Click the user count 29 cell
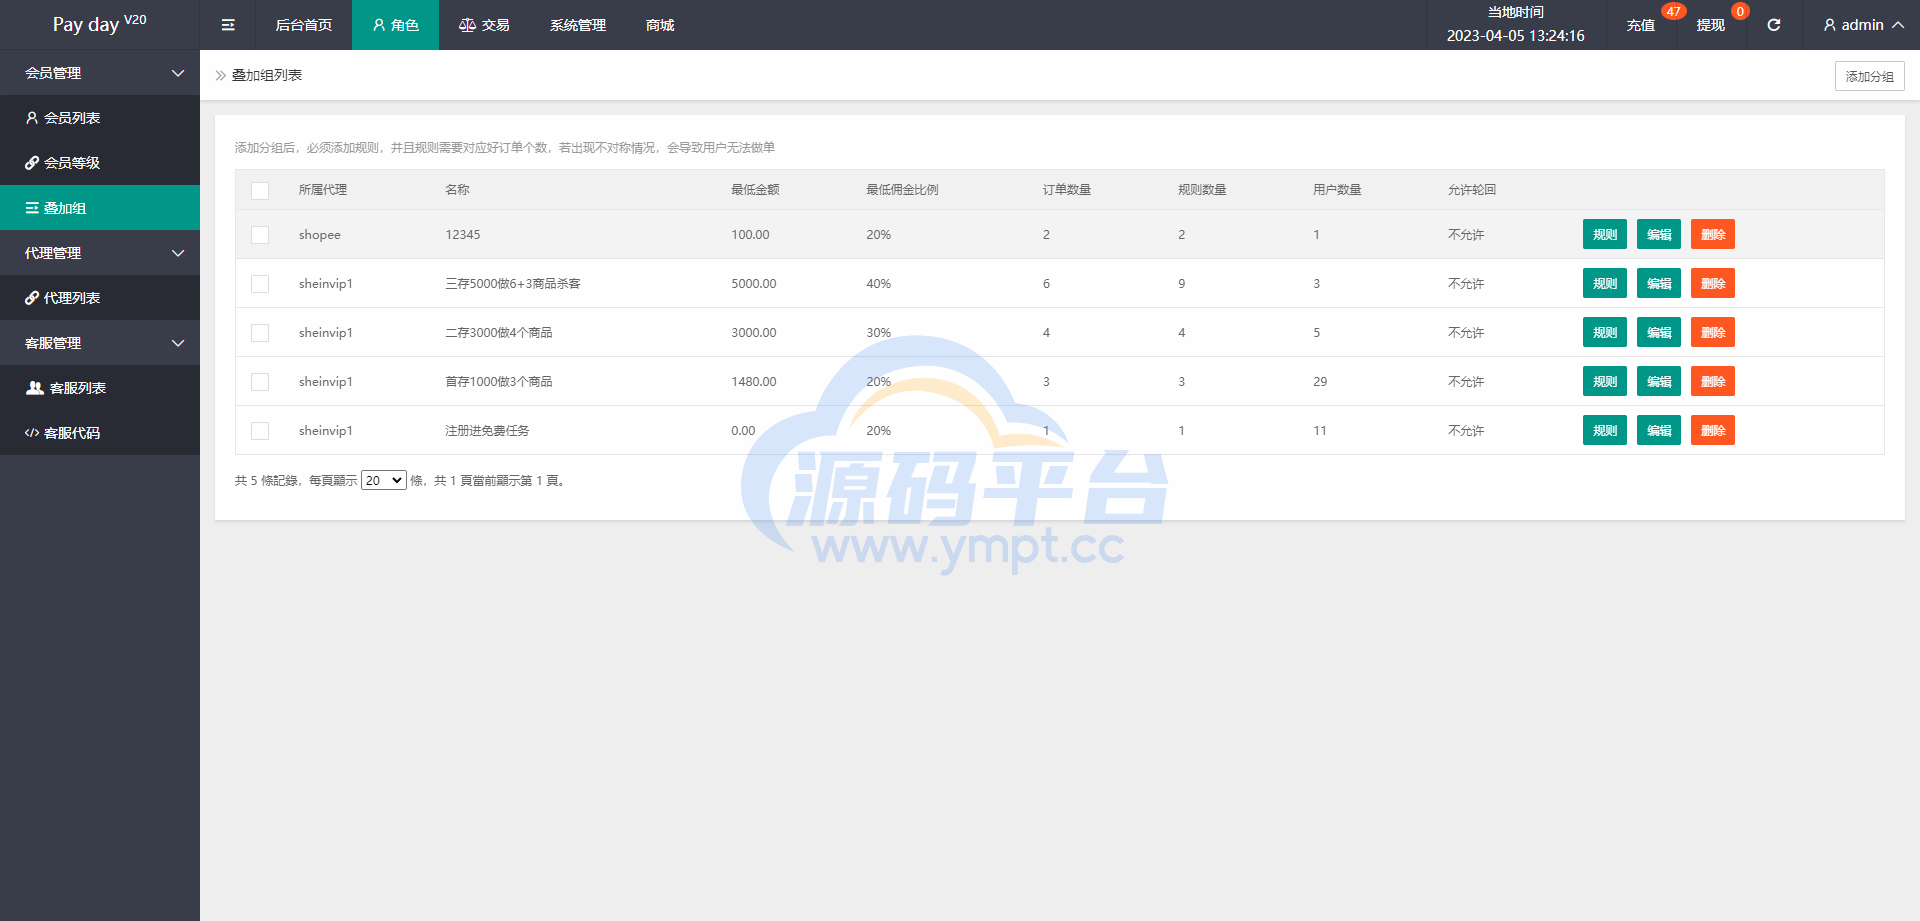1920x921 pixels. (x=1320, y=382)
